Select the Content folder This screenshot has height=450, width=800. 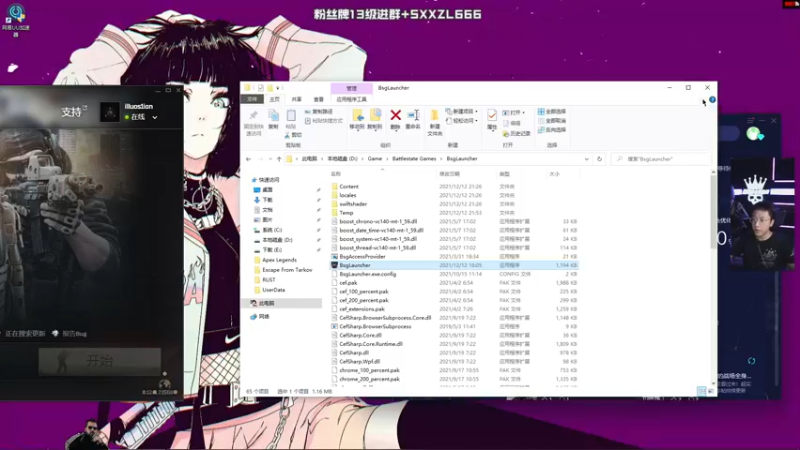pyautogui.click(x=349, y=187)
